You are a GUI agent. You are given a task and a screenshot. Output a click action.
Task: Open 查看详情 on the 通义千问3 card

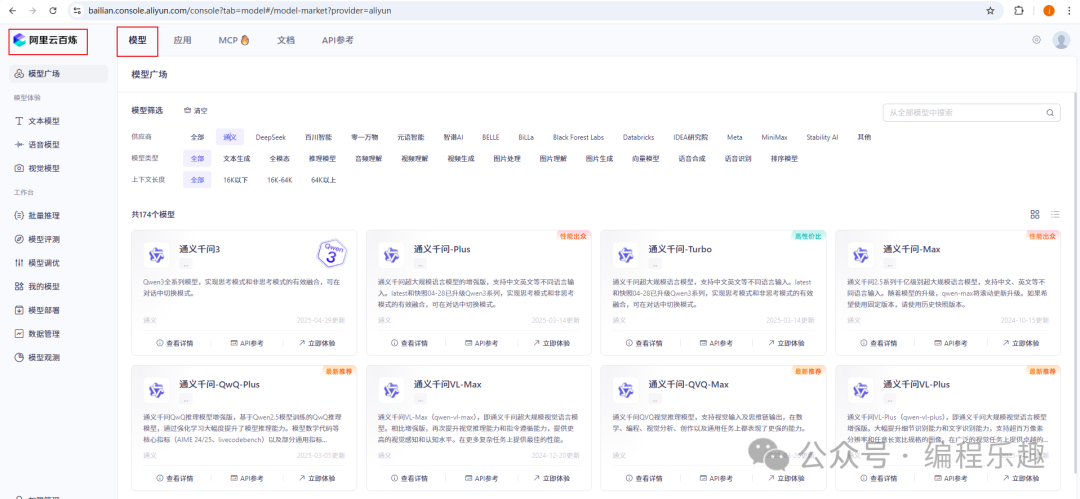[175, 343]
